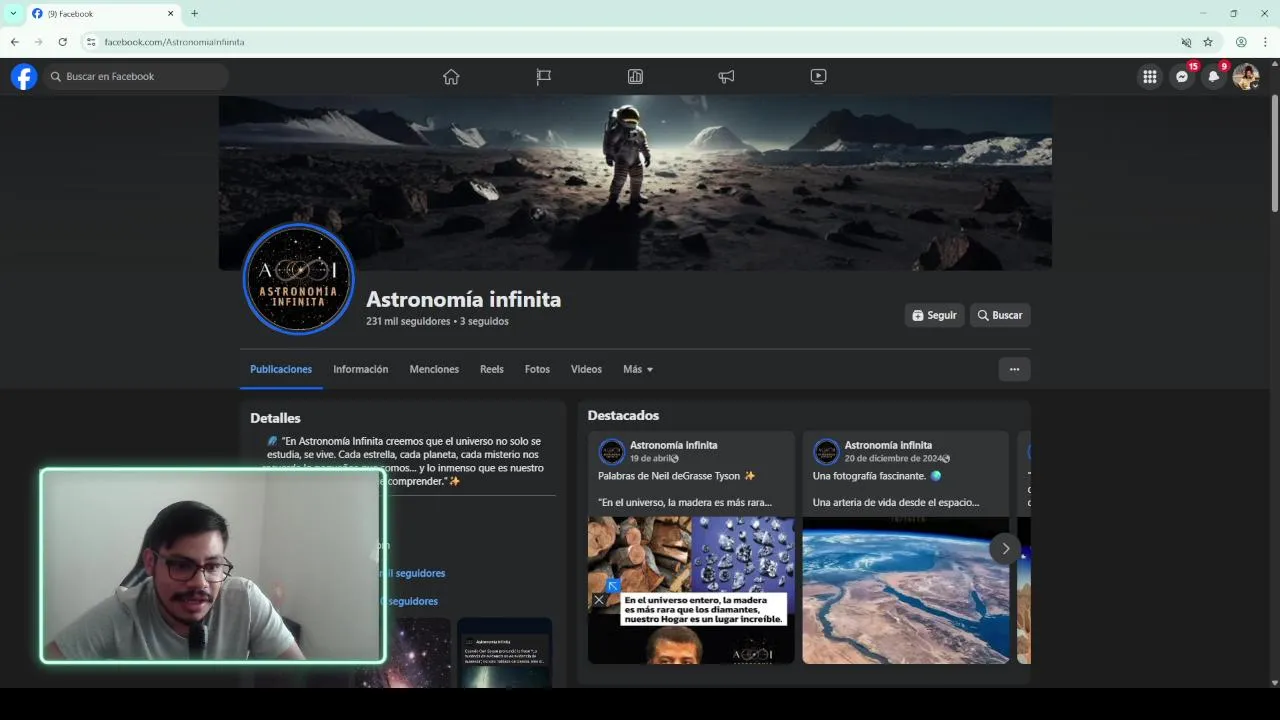Open the apps grid menu icon
1280x720 pixels.
[1150, 76]
